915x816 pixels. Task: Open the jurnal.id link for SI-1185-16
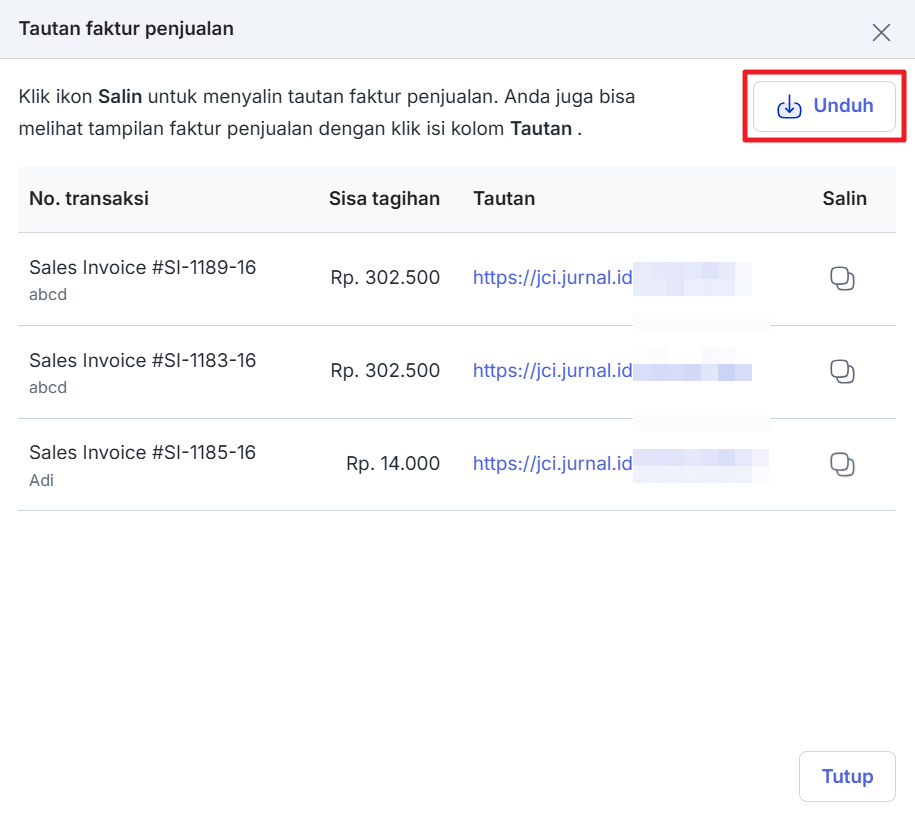point(552,464)
